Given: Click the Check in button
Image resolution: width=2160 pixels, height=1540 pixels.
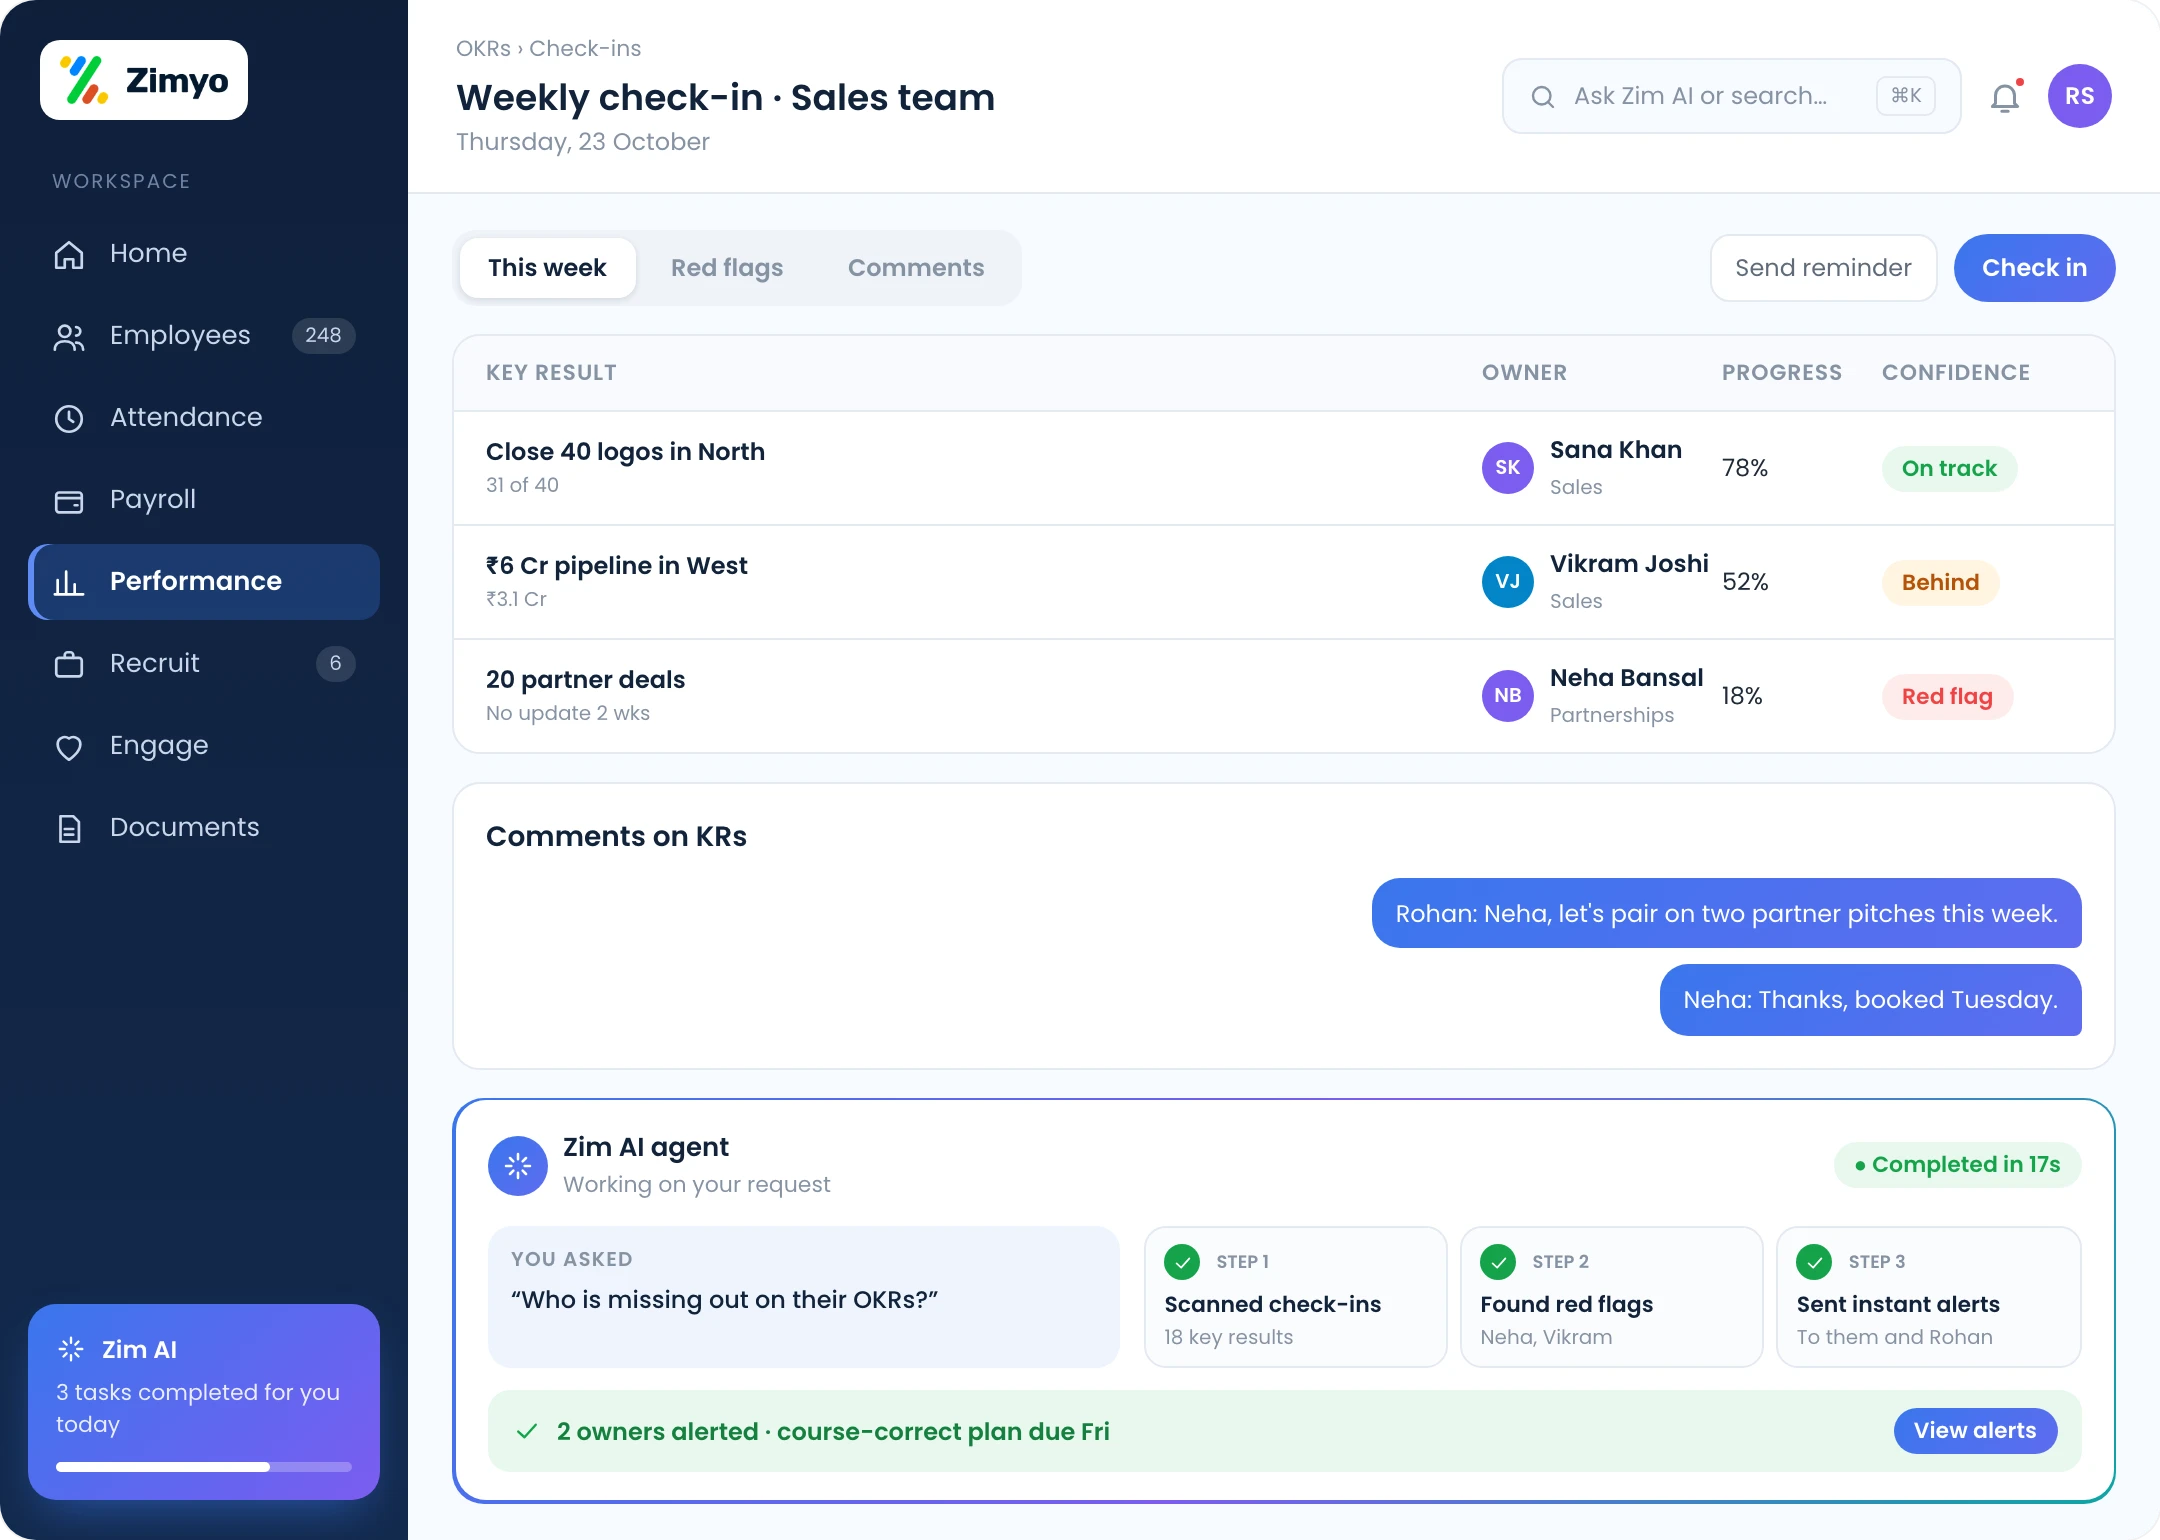Looking at the screenshot, I should [2034, 268].
